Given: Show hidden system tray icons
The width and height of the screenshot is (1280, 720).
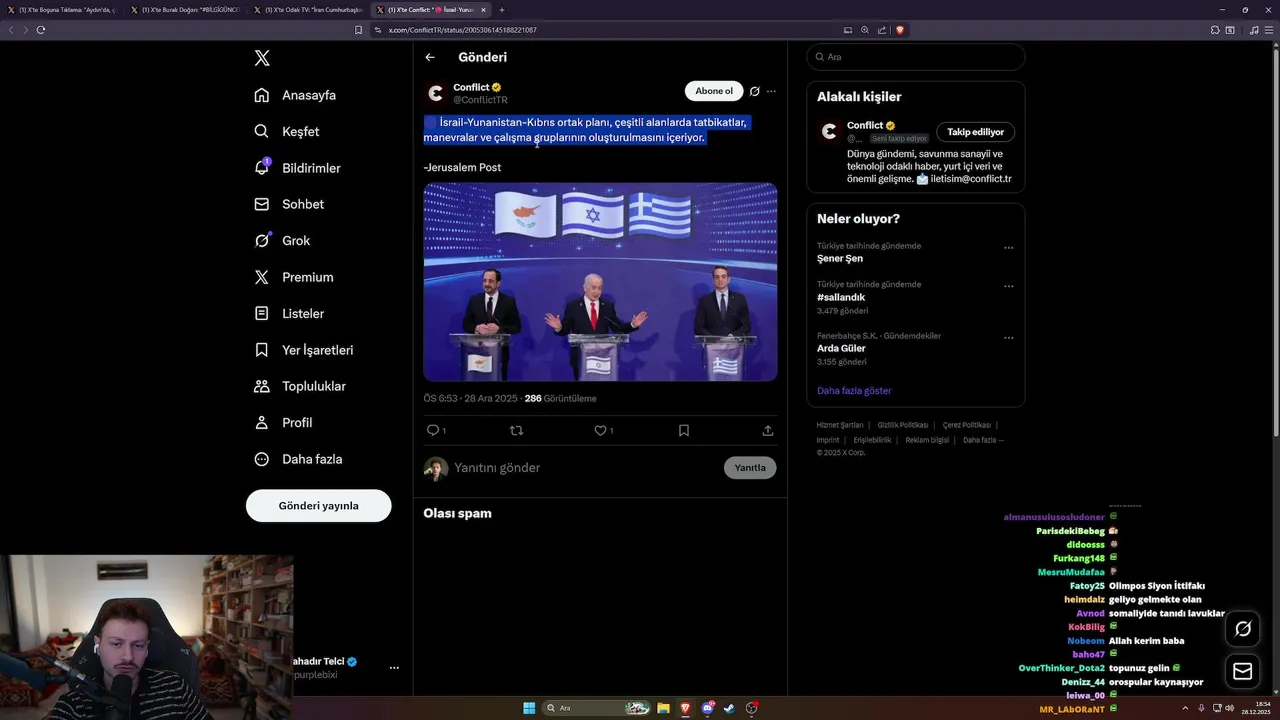Looking at the screenshot, I should point(1184,708).
